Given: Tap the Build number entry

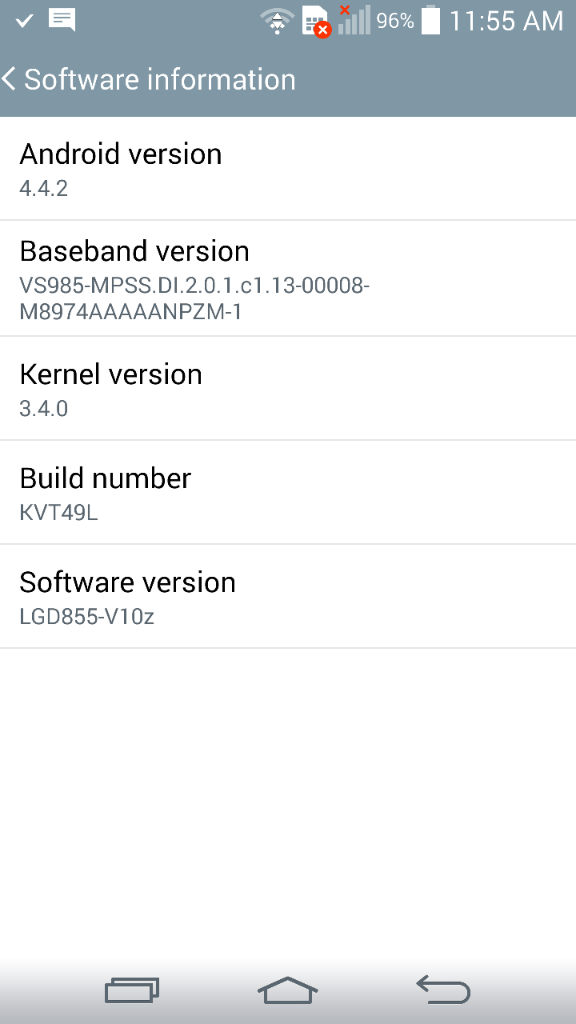Looking at the screenshot, I should click(288, 492).
